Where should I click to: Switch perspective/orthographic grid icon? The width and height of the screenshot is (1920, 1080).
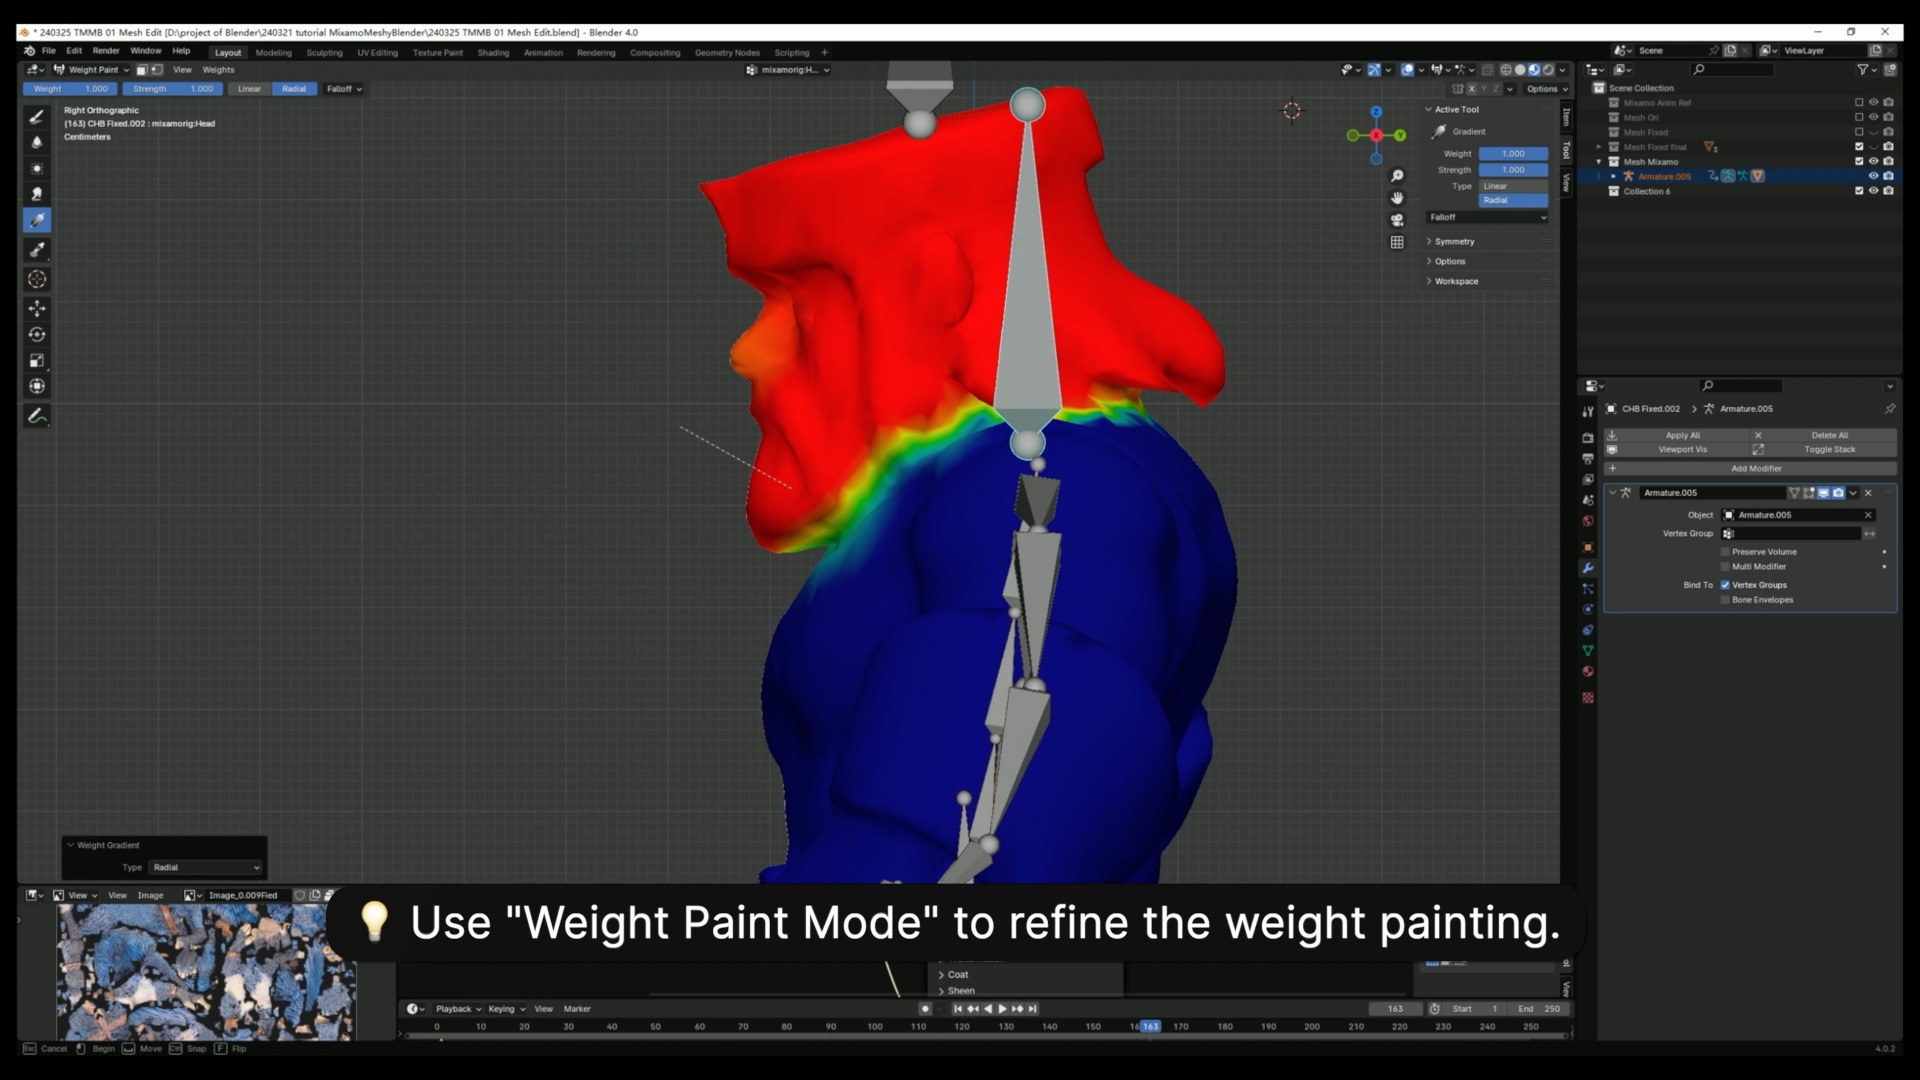click(1397, 242)
